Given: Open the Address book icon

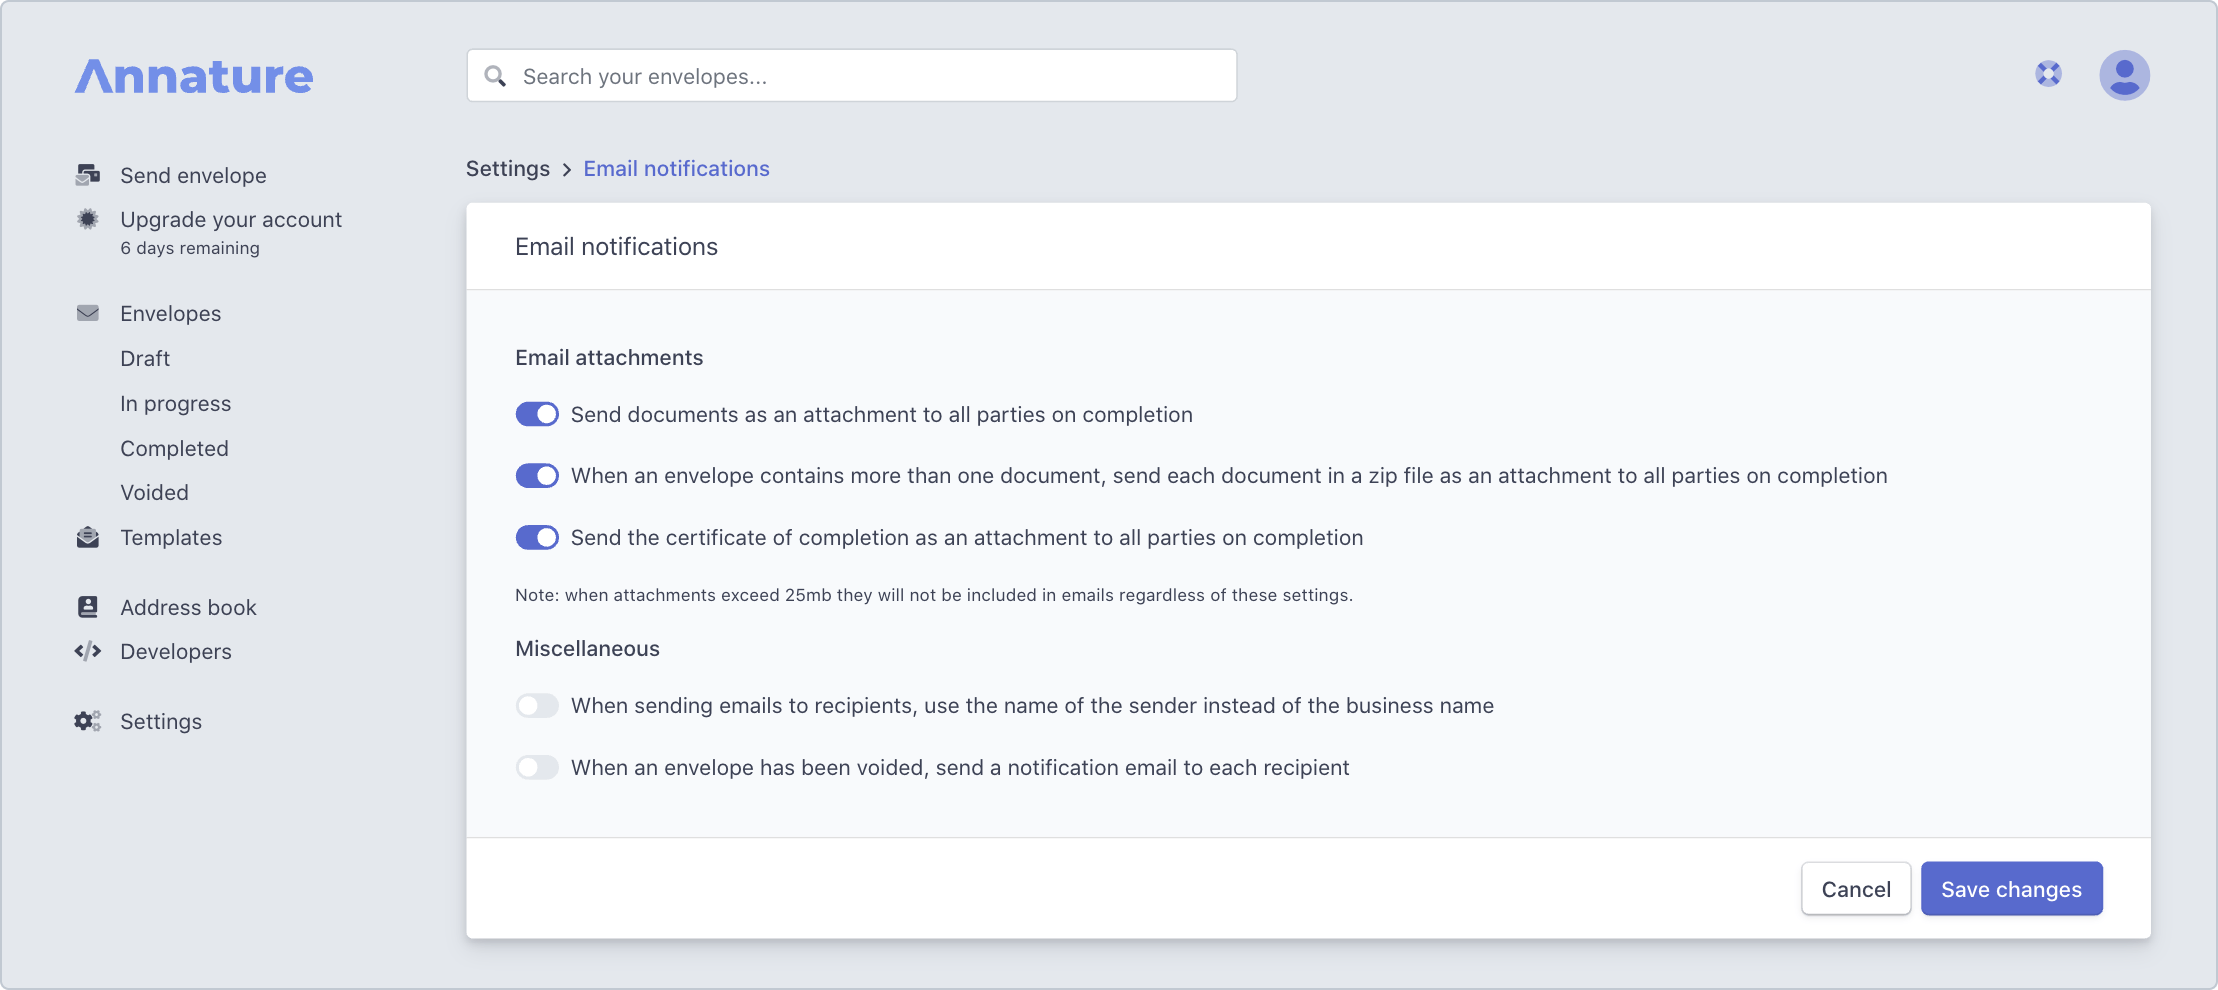Looking at the screenshot, I should click(x=88, y=606).
